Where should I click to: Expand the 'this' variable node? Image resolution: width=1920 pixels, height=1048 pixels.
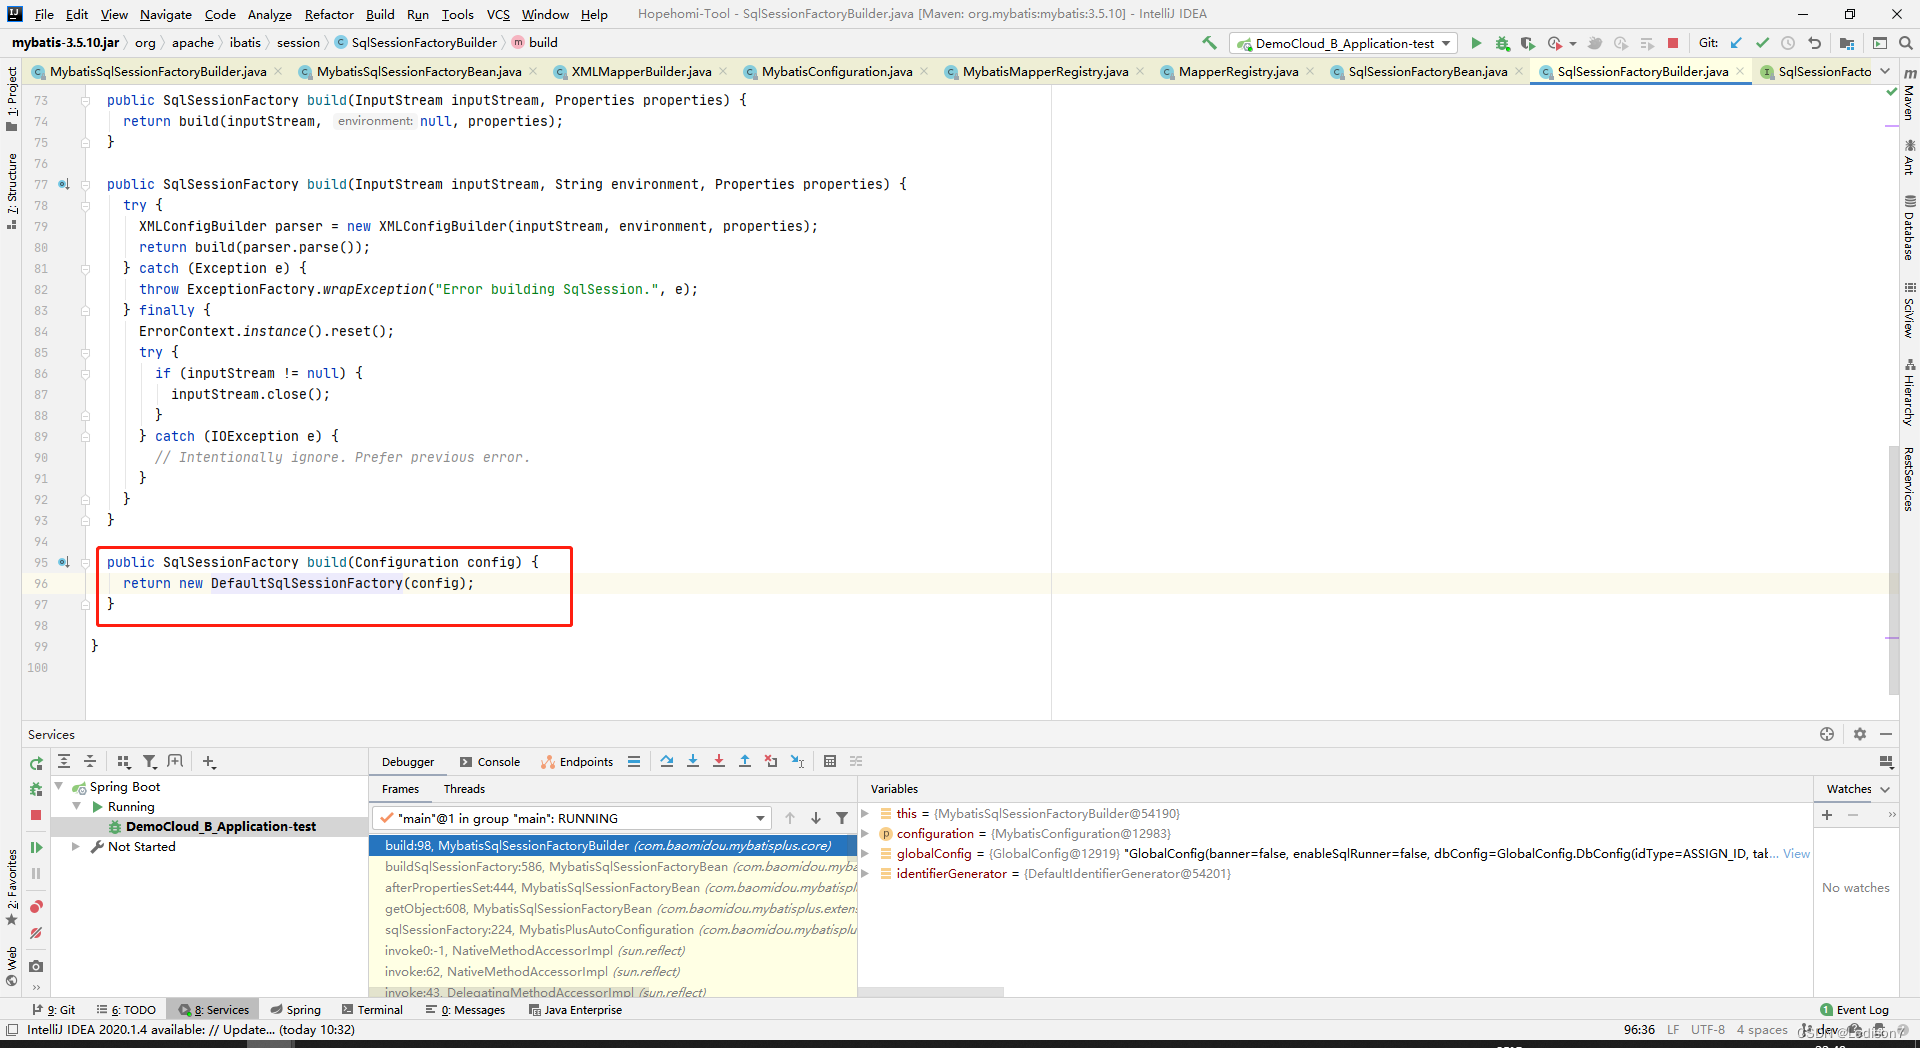866,813
